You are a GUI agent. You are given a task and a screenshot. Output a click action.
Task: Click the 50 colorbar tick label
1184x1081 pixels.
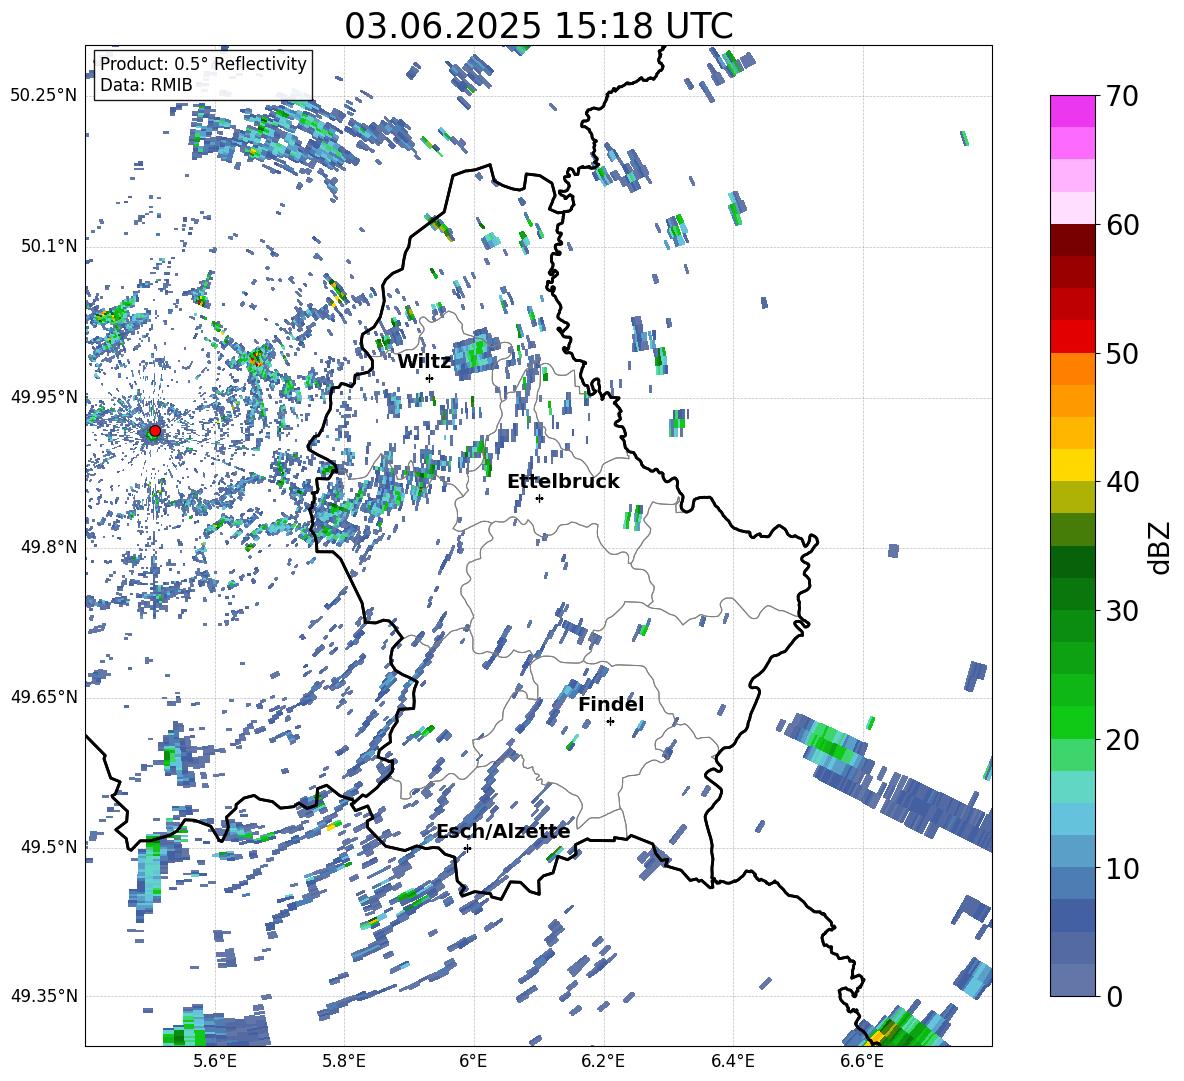pyautogui.click(x=1123, y=353)
